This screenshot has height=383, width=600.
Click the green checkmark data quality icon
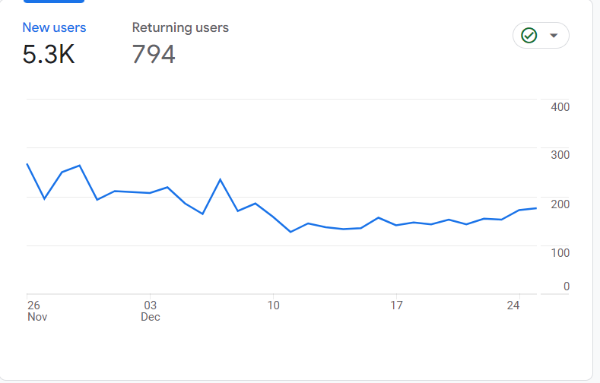pos(529,36)
